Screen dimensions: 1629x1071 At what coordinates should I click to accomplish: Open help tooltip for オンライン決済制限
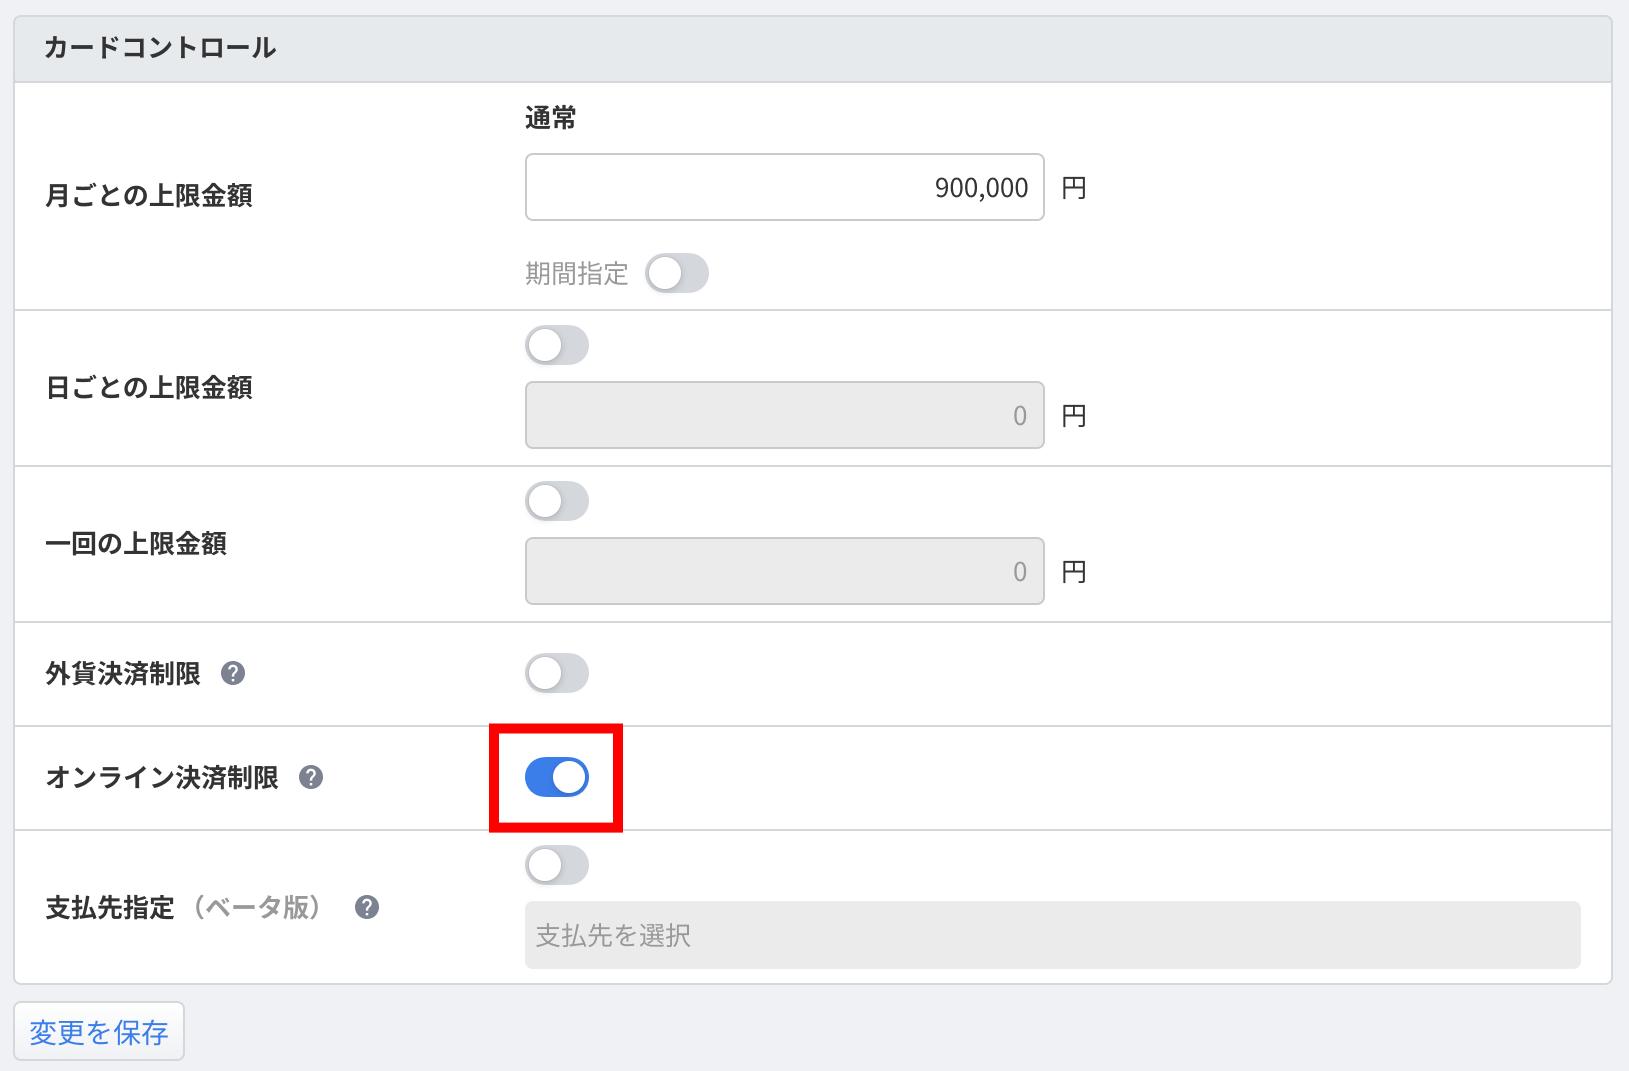coord(311,777)
